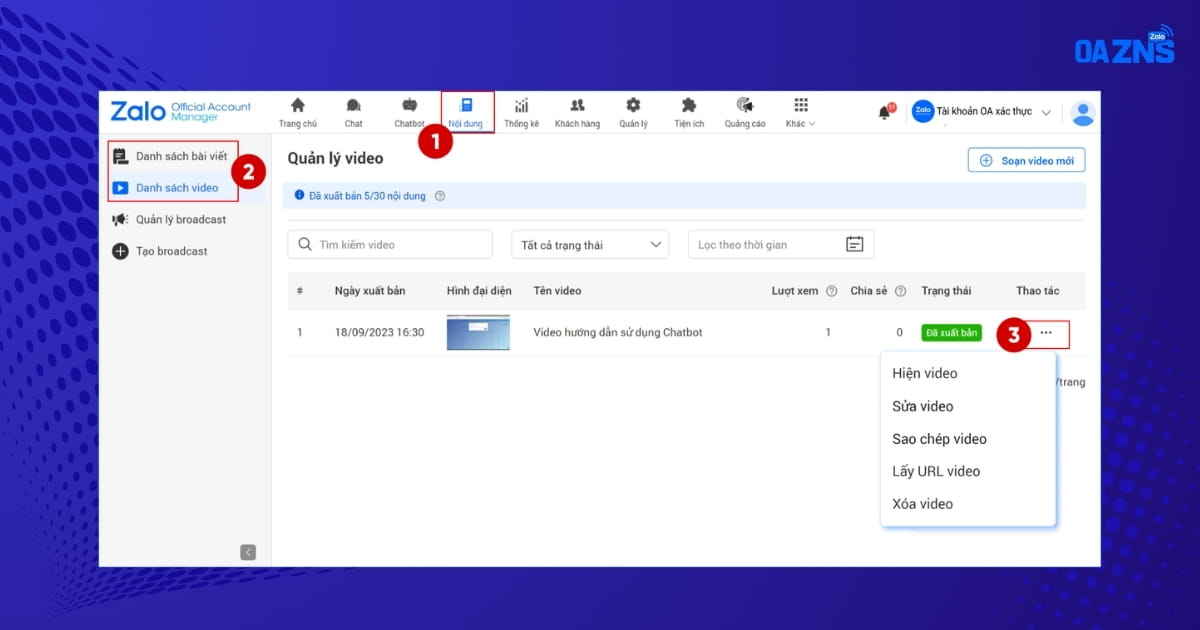Open Danh sách video in sidebar
The image size is (1200, 630).
point(166,188)
